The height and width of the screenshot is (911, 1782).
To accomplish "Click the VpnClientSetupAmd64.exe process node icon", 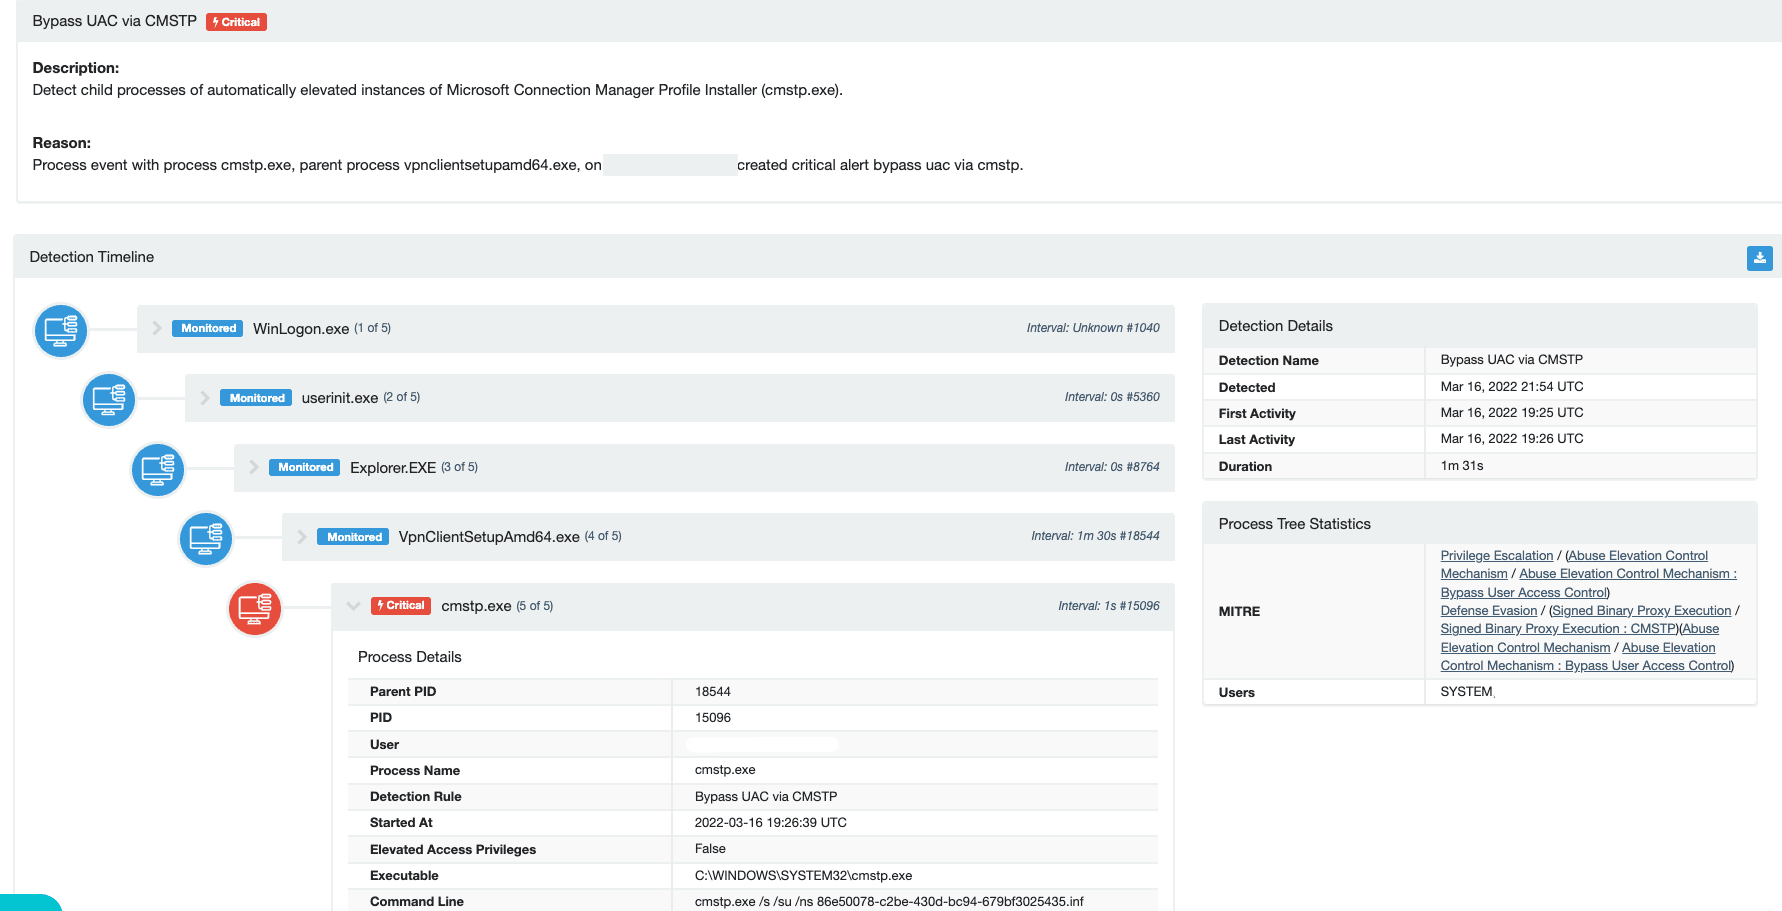I will [x=205, y=539].
